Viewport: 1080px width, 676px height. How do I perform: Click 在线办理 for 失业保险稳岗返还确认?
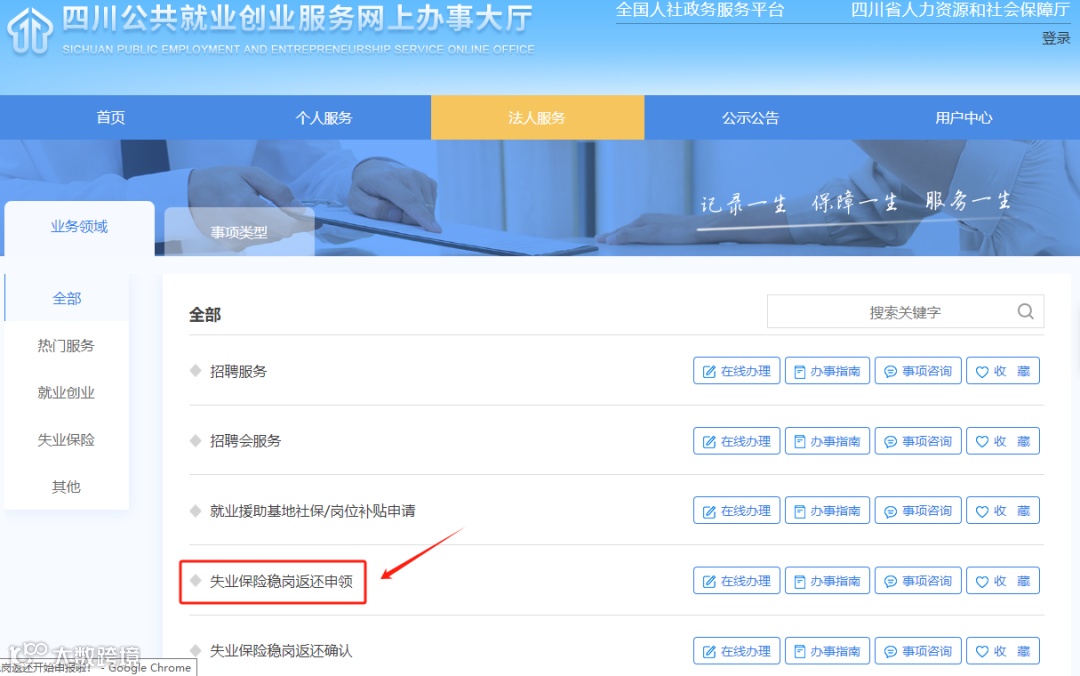pos(736,651)
